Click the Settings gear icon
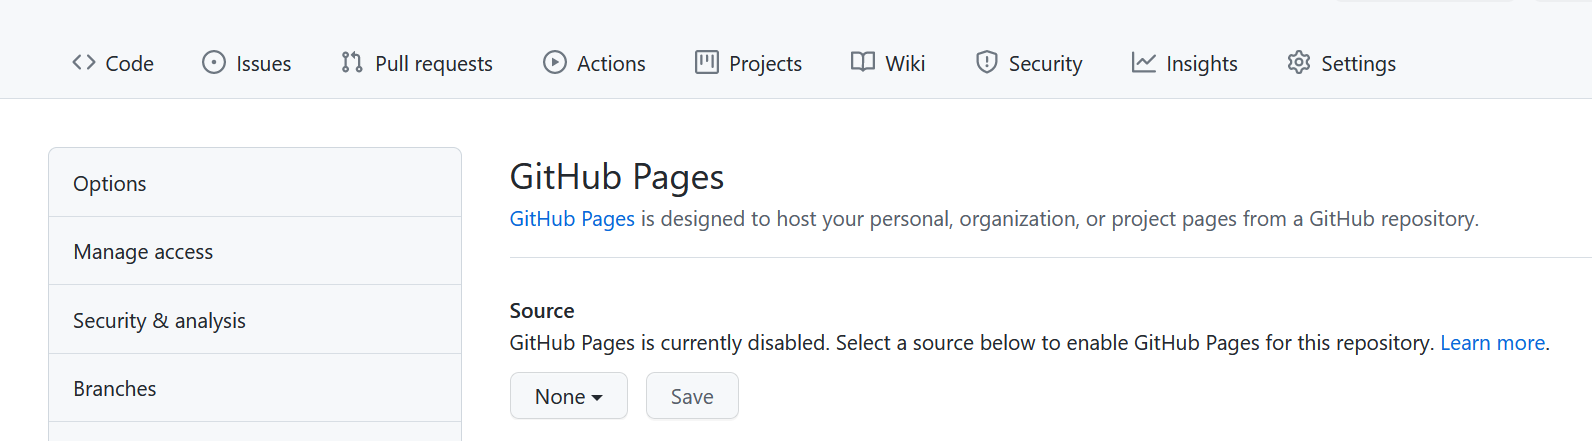The height and width of the screenshot is (441, 1592). click(x=1299, y=63)
